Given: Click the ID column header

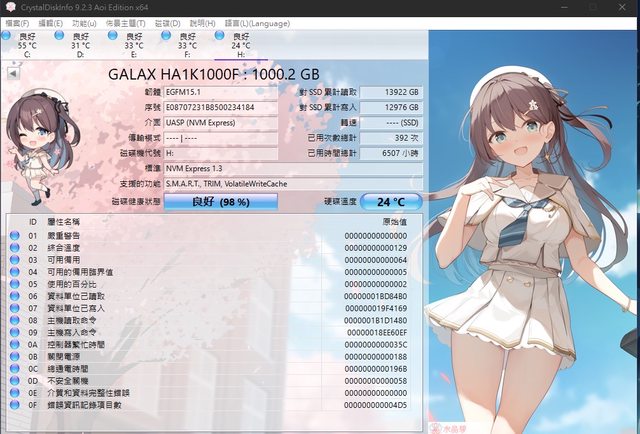Looking at the screenshot, I should pos(33,222).
